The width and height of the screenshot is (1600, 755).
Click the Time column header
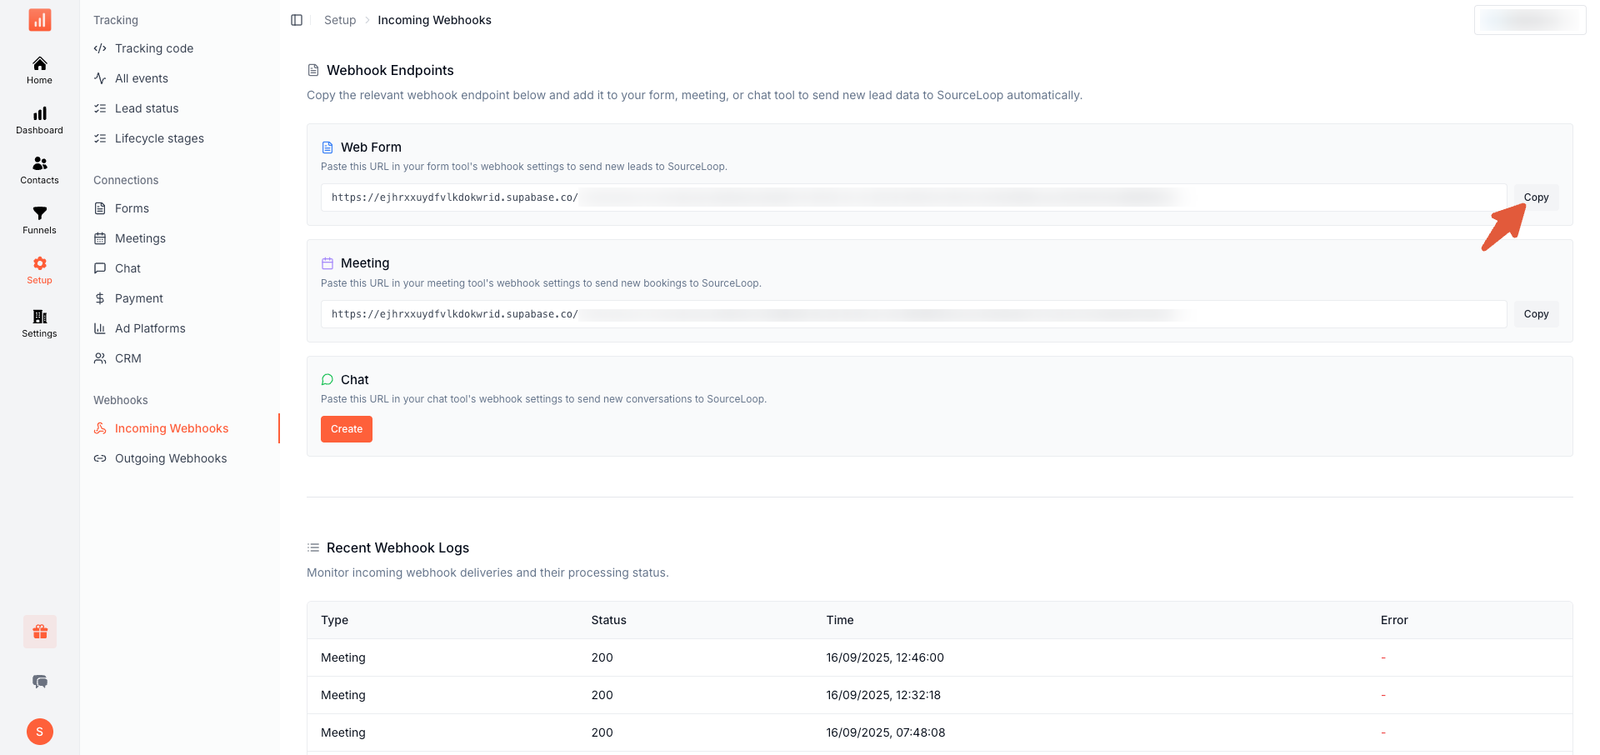(x=840, y=620)
